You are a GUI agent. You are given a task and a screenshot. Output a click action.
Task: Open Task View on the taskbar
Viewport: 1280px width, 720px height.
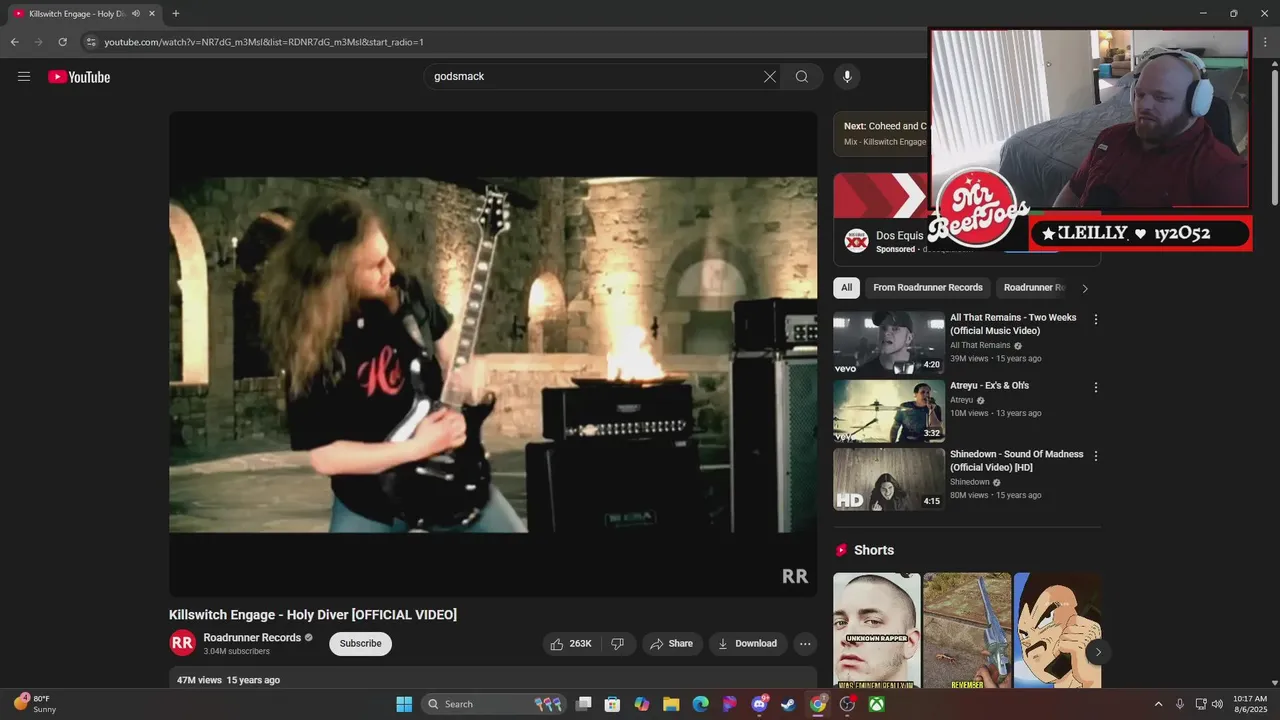point(584,704)
